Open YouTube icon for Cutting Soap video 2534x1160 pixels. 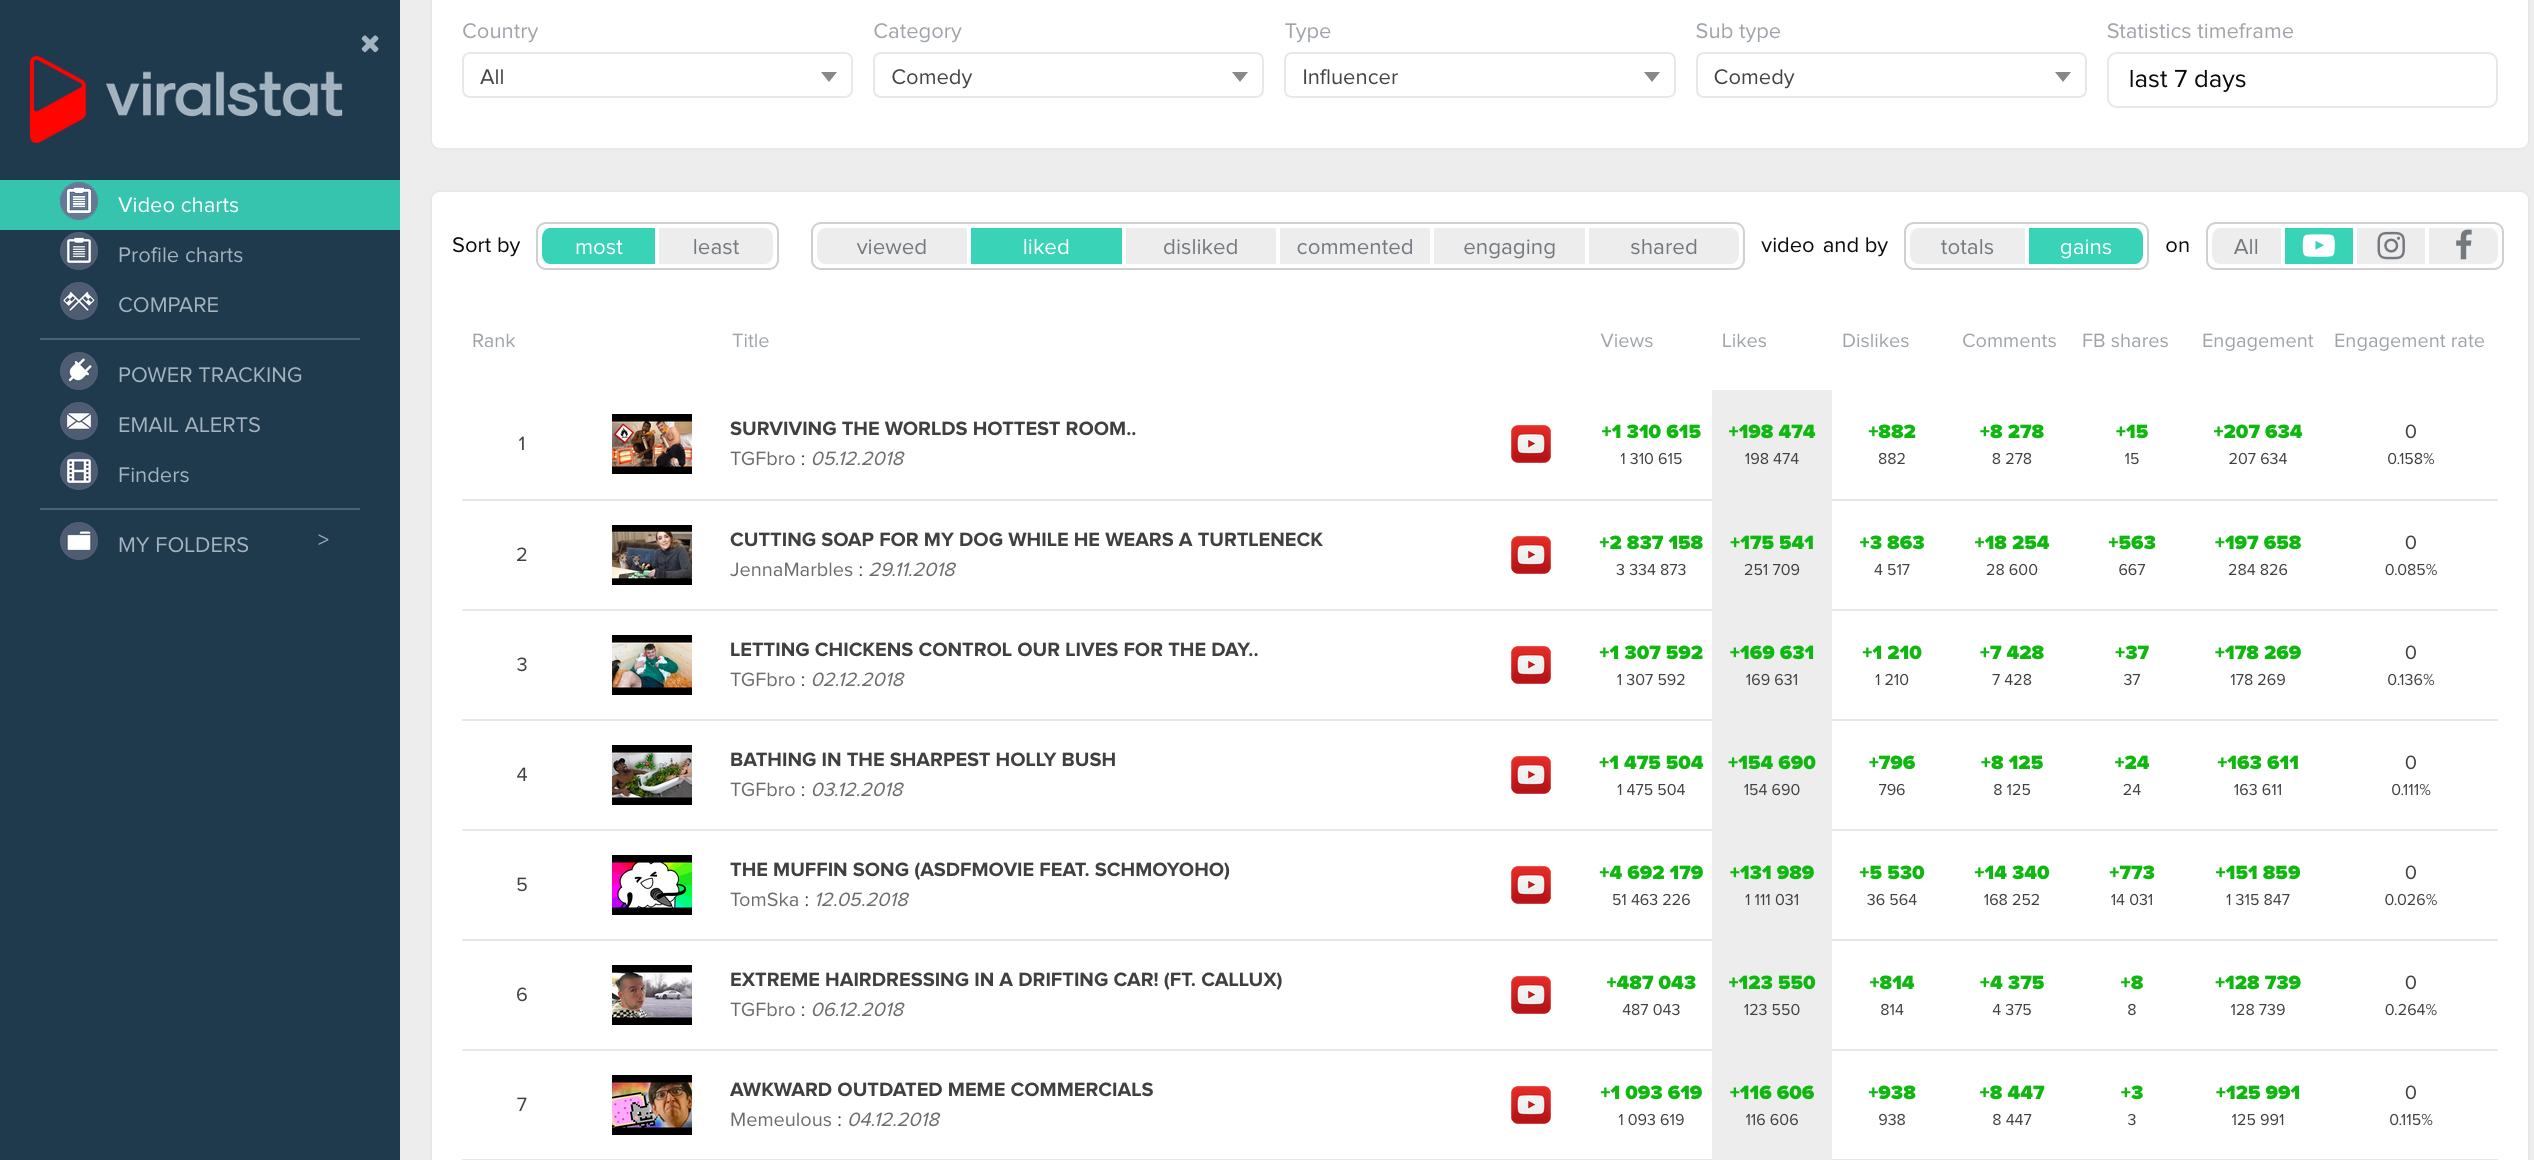(x=1530, y=554)
